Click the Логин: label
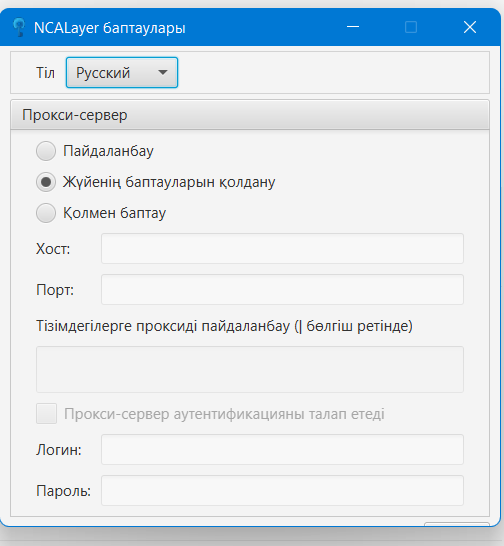This screenshot has width=504, height=546. click(x=59, y=450)
